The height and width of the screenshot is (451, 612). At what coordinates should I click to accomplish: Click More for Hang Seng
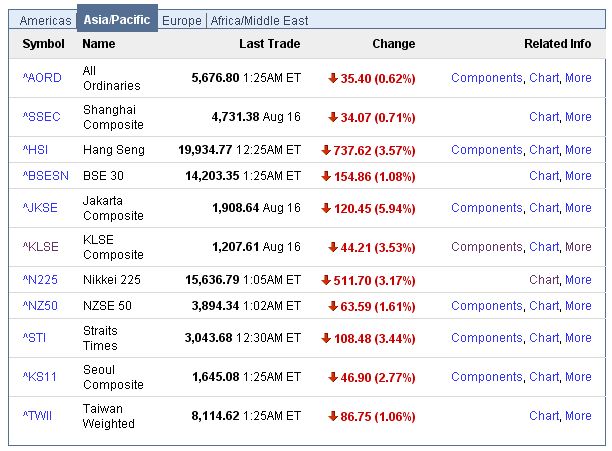tap(578, 150)
